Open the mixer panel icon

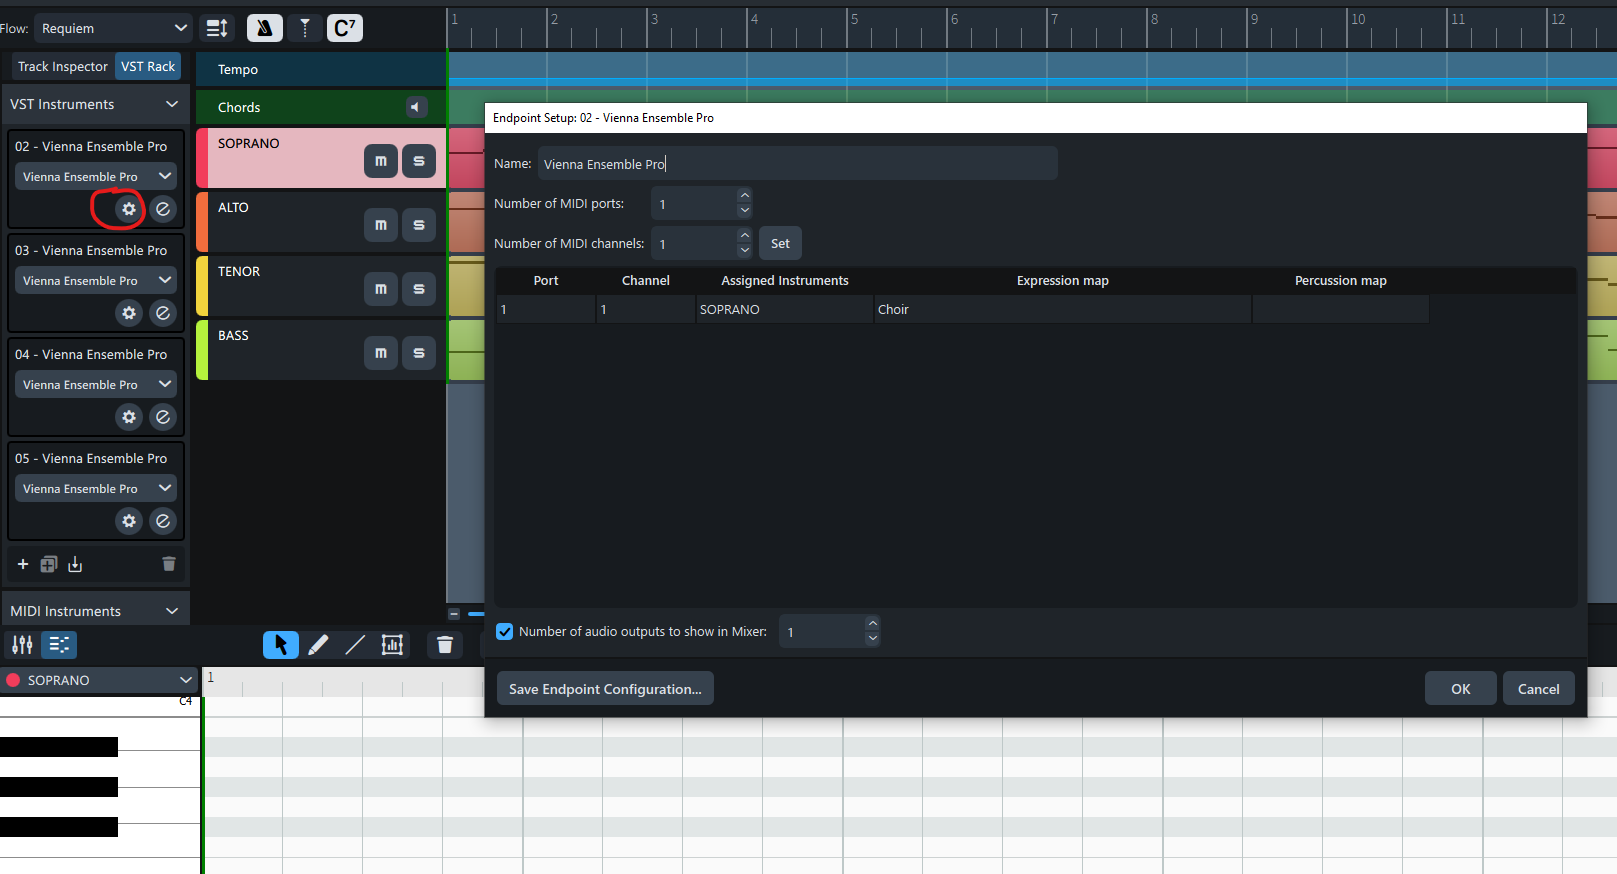coord(23,645)
